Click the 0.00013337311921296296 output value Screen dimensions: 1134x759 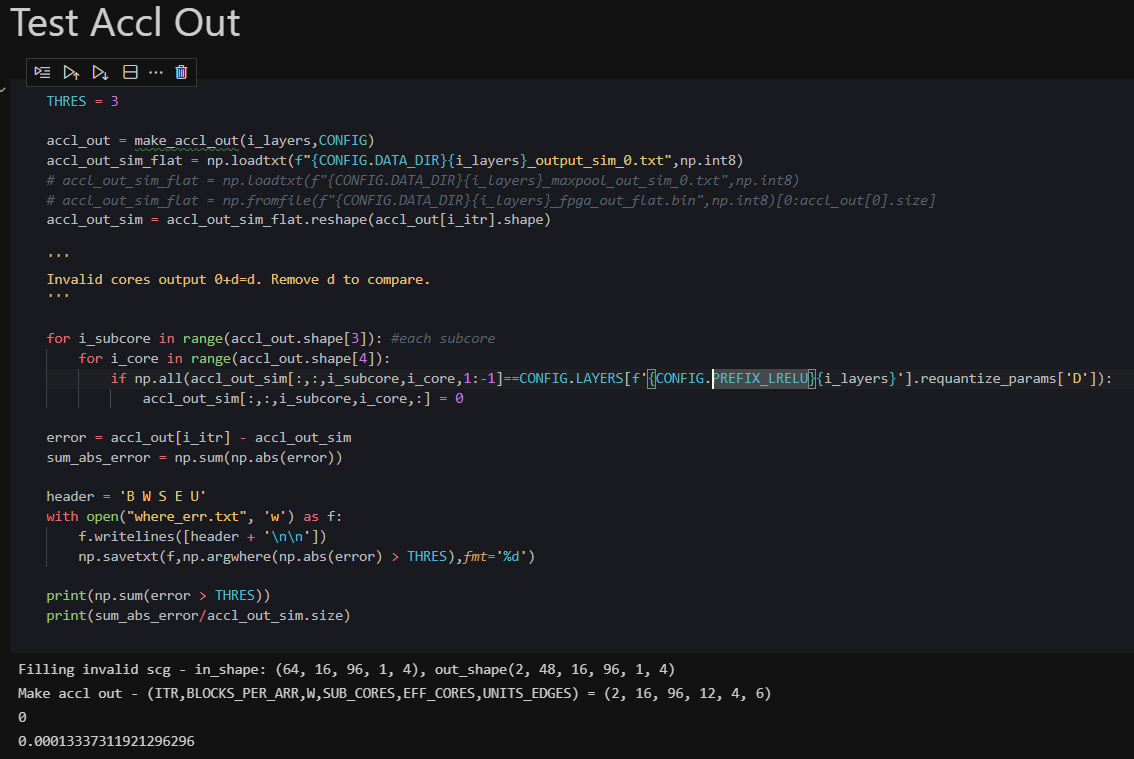[x=106, y=741]
